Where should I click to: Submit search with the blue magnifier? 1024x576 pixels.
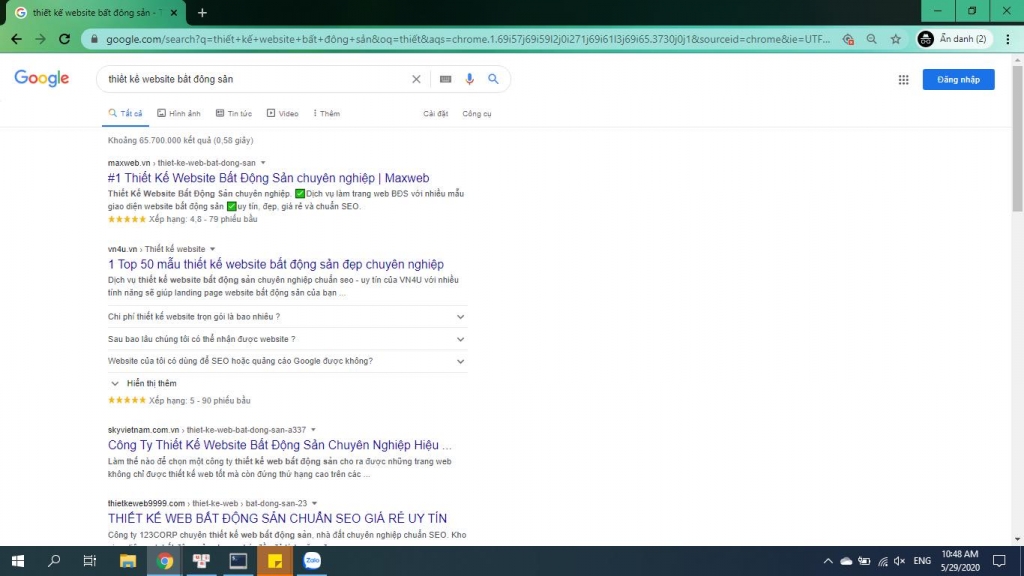493,79
